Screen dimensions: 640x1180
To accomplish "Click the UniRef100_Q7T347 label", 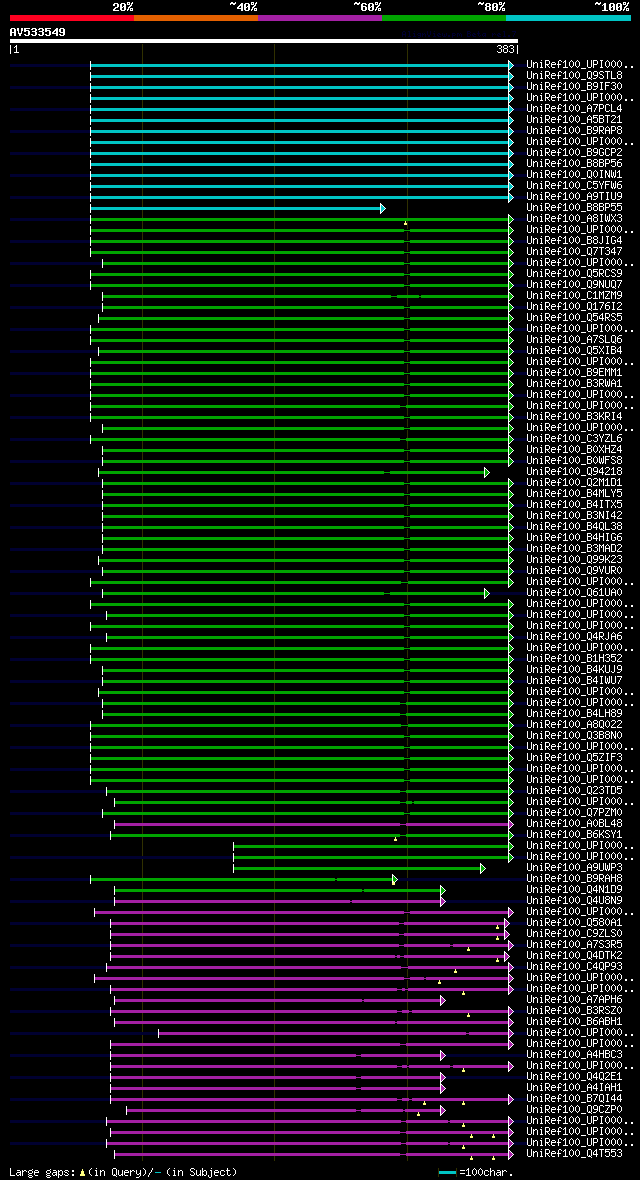I will (574, 251).
